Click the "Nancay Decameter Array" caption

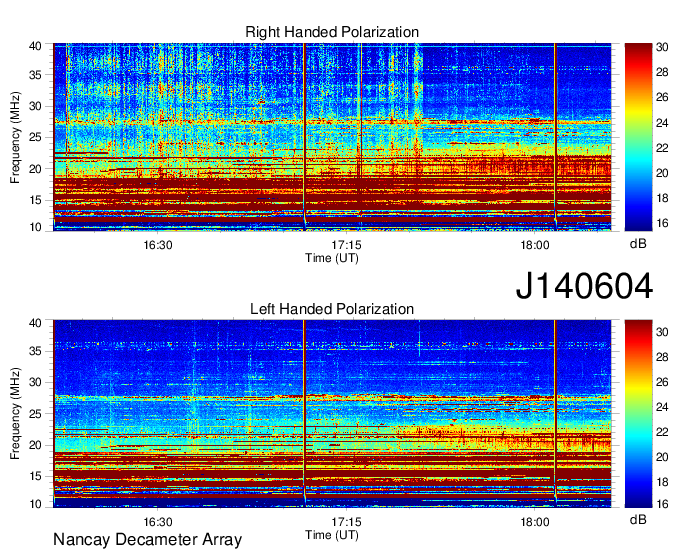147,540
